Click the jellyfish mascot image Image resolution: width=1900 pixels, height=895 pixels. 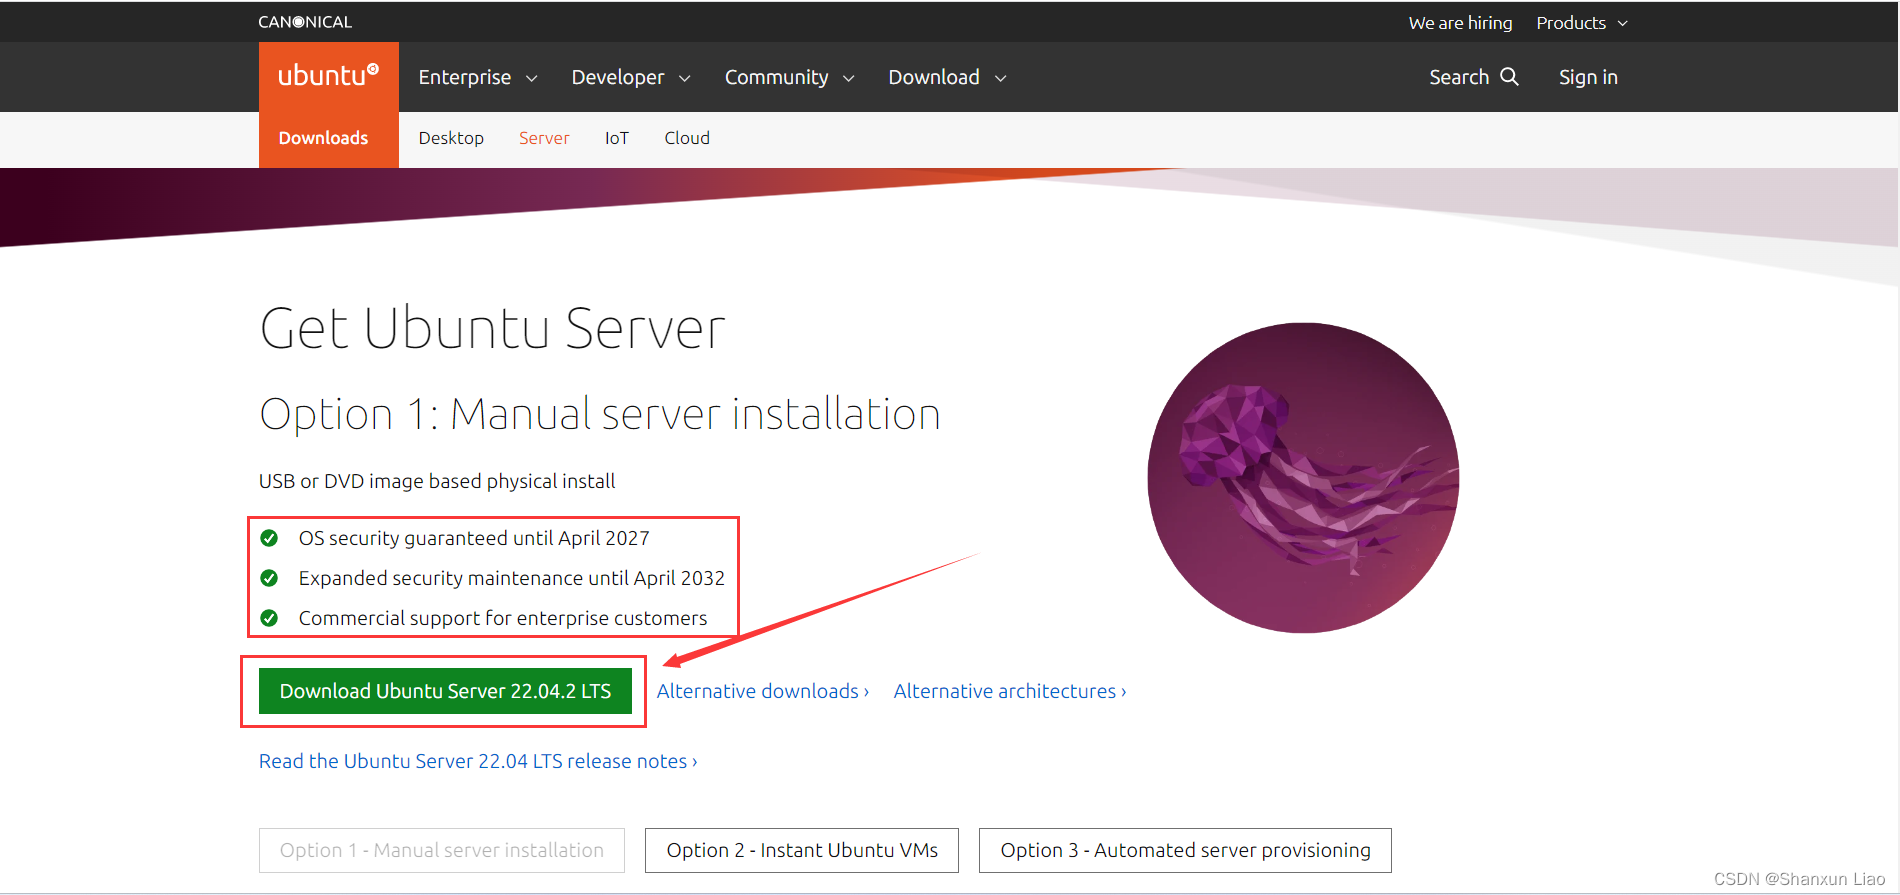[1303, 477]
